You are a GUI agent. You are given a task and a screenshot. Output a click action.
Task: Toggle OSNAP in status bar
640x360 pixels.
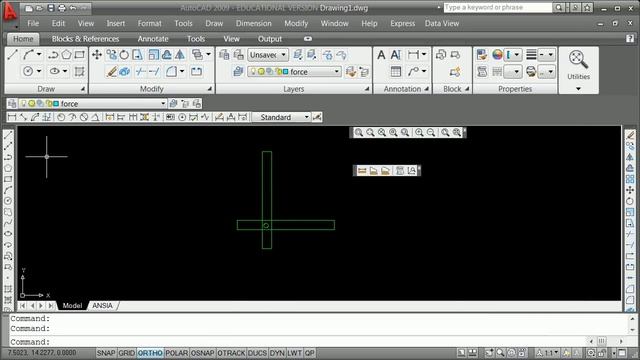pos(202,353)
